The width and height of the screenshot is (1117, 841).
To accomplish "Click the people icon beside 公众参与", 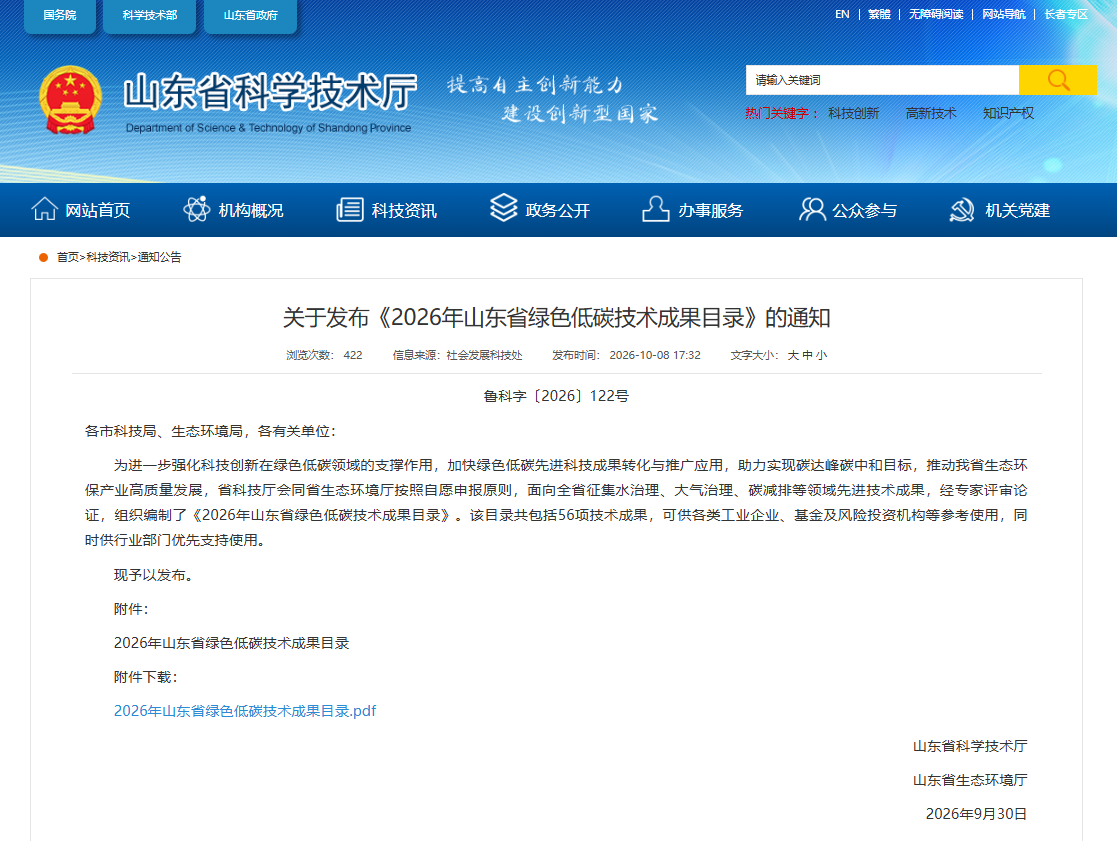I will (x=811, y=209).
